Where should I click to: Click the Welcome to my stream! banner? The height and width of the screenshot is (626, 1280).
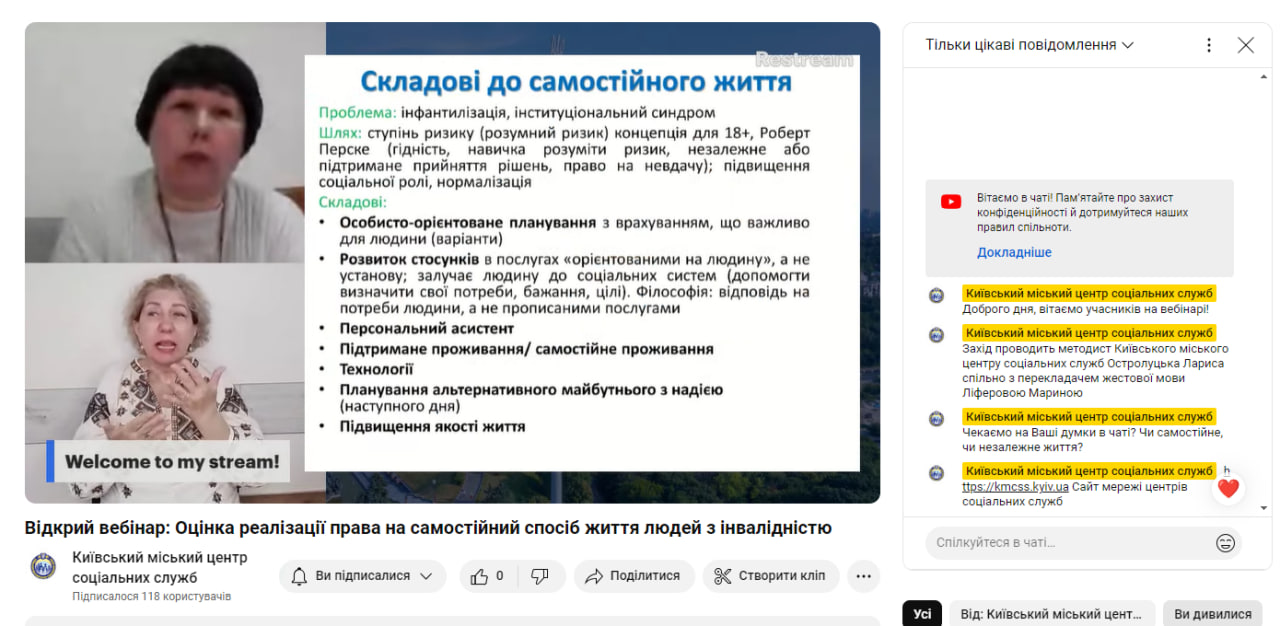point(167,462)
